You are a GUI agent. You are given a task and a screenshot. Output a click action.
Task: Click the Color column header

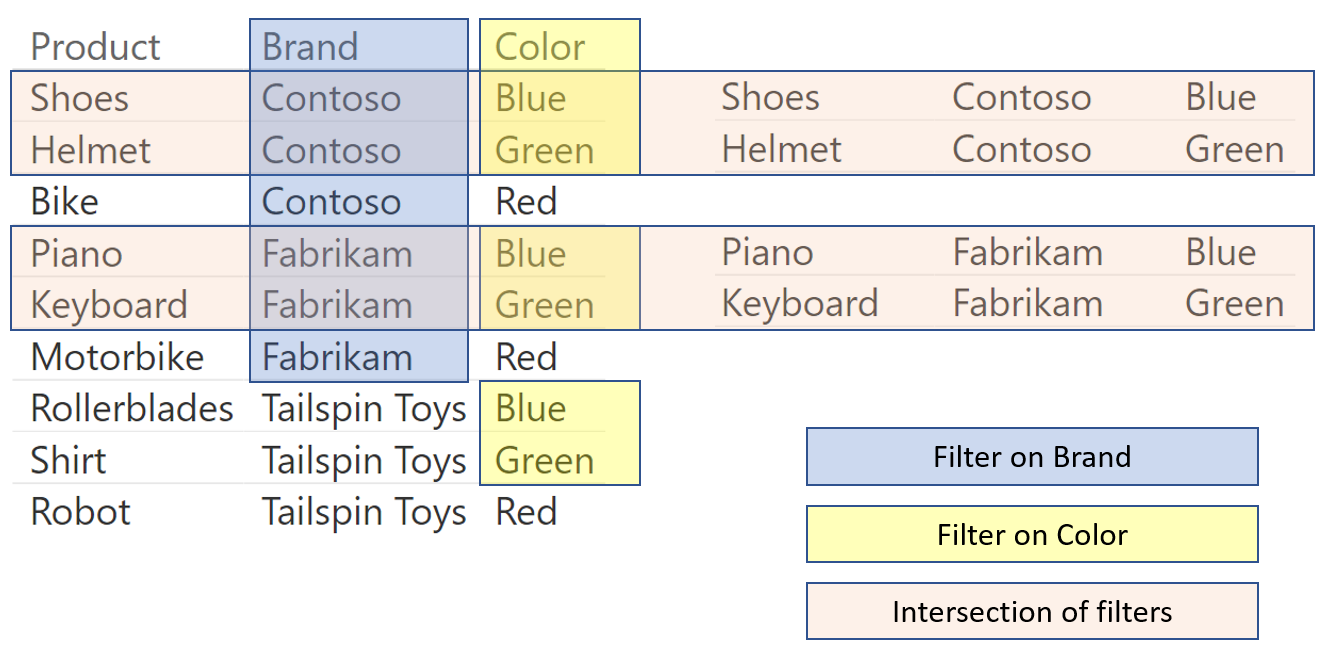coord(540,47)
